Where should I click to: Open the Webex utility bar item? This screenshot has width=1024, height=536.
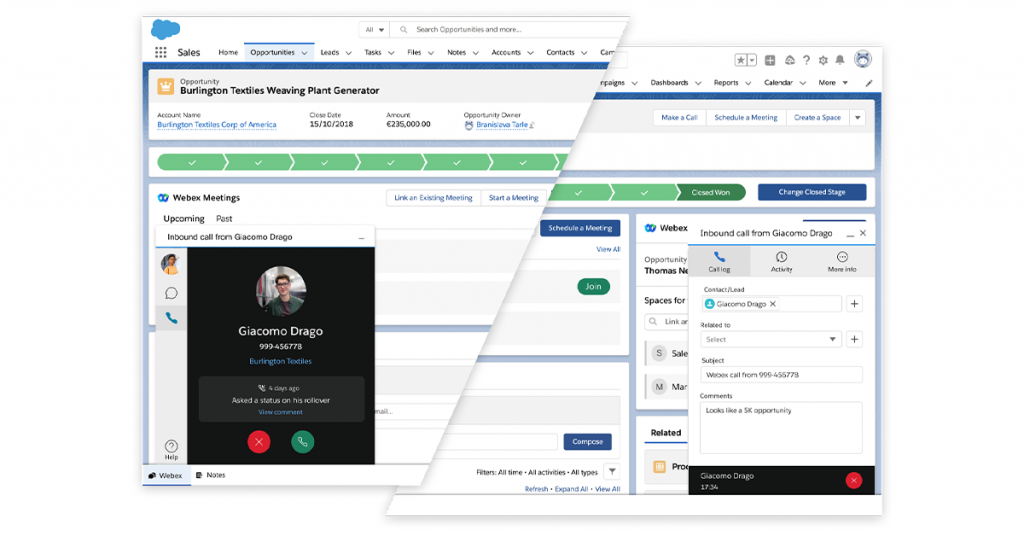click(166, 475)
